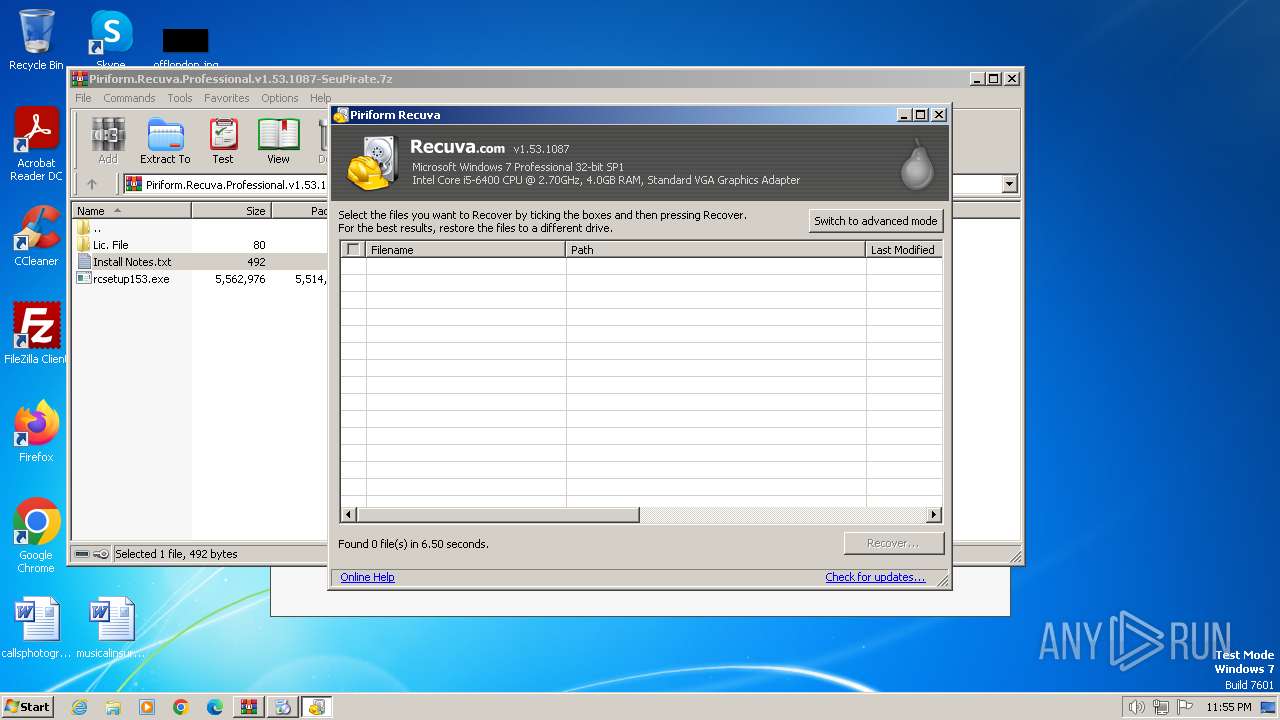Click the Test archive toolbar icon
Viewport: 1280px width, 720px height.
coord(223,141)
